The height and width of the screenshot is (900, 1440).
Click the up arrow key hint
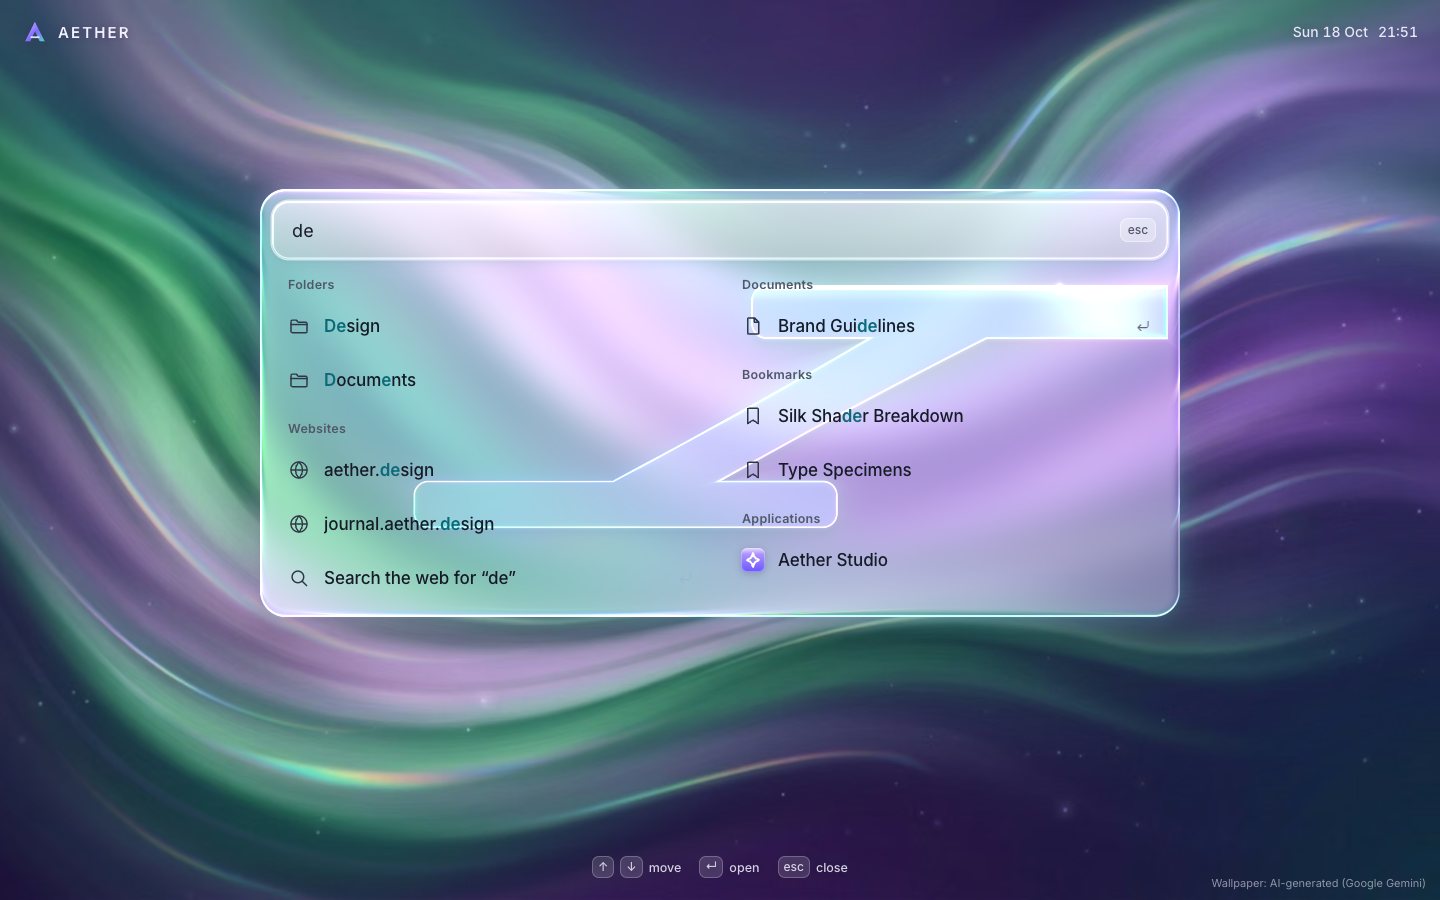603,867
